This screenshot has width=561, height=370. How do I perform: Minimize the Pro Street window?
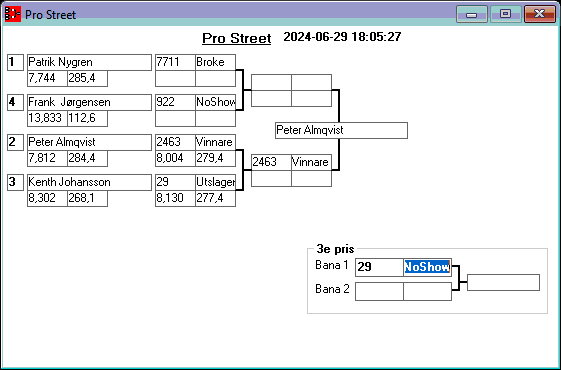tap(472, 14)
